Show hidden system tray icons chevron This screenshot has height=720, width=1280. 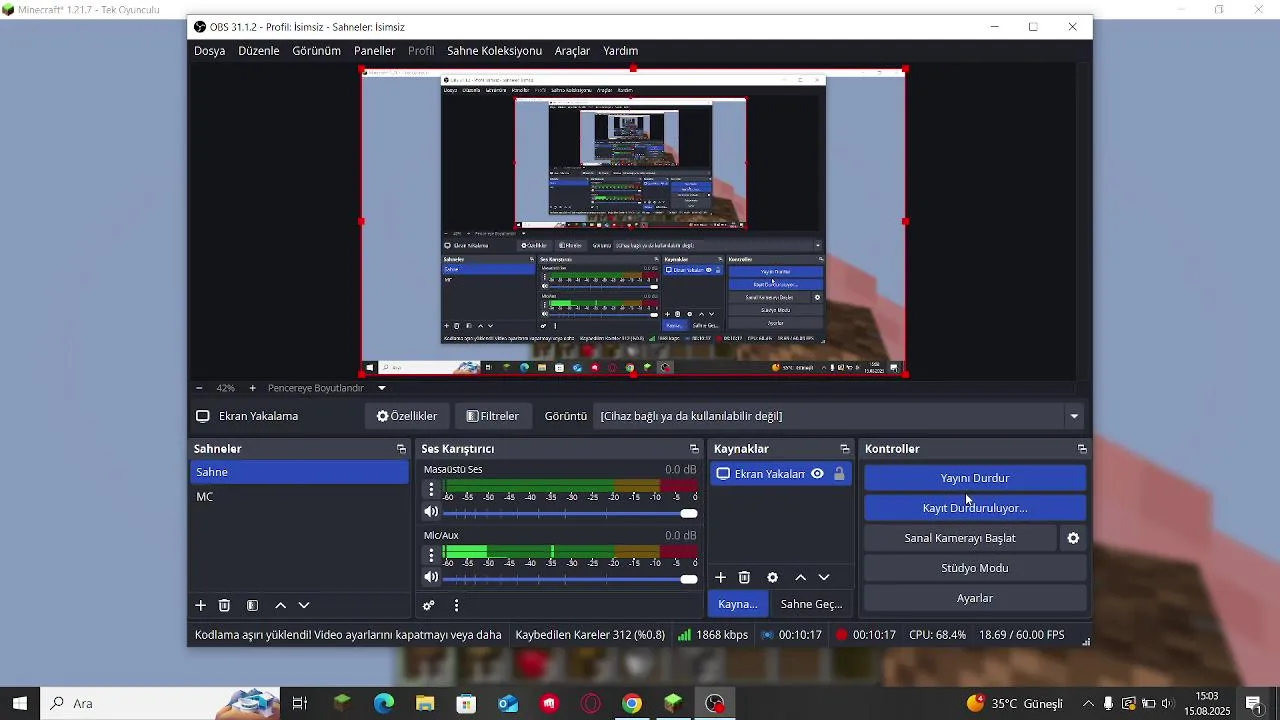coord(1088,704)
